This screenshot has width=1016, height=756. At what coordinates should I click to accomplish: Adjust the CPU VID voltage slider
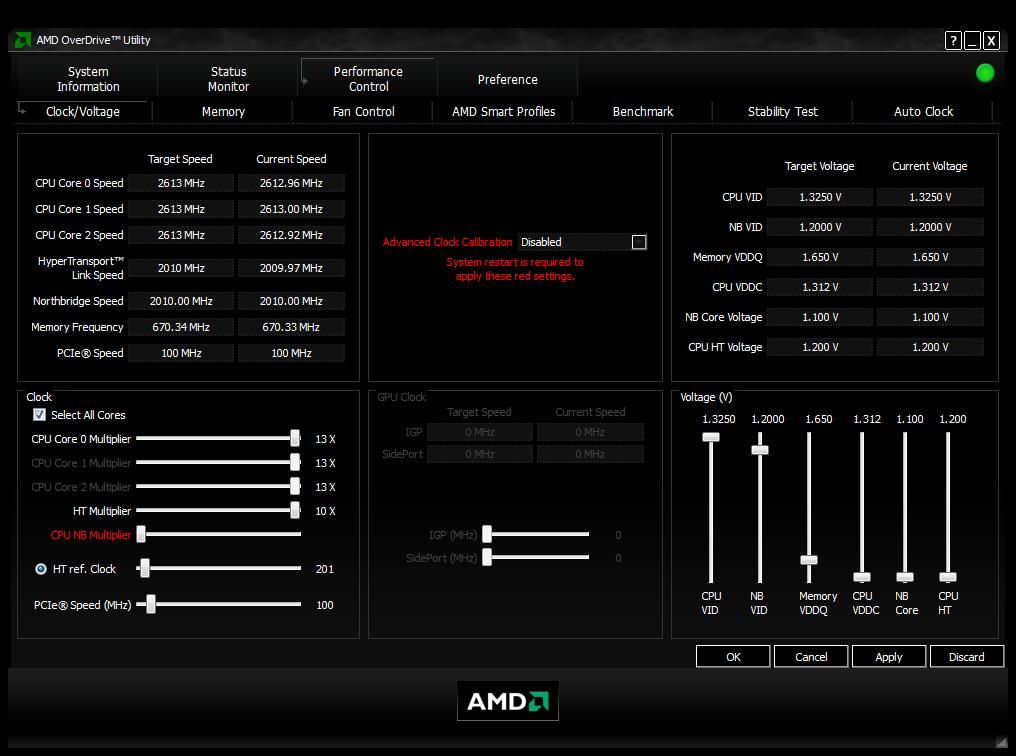(x=712, y=437)
